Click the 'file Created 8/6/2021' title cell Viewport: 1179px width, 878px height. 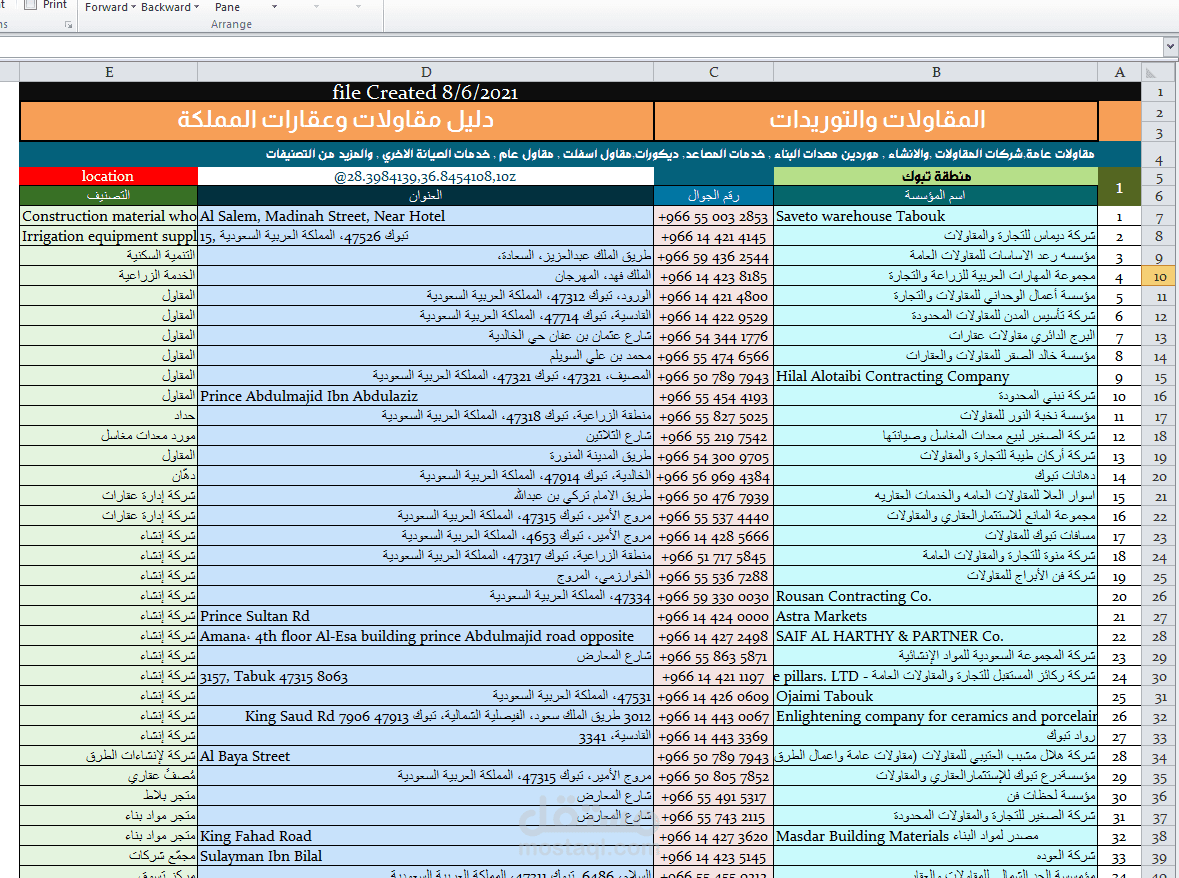[x=426, y=92]
